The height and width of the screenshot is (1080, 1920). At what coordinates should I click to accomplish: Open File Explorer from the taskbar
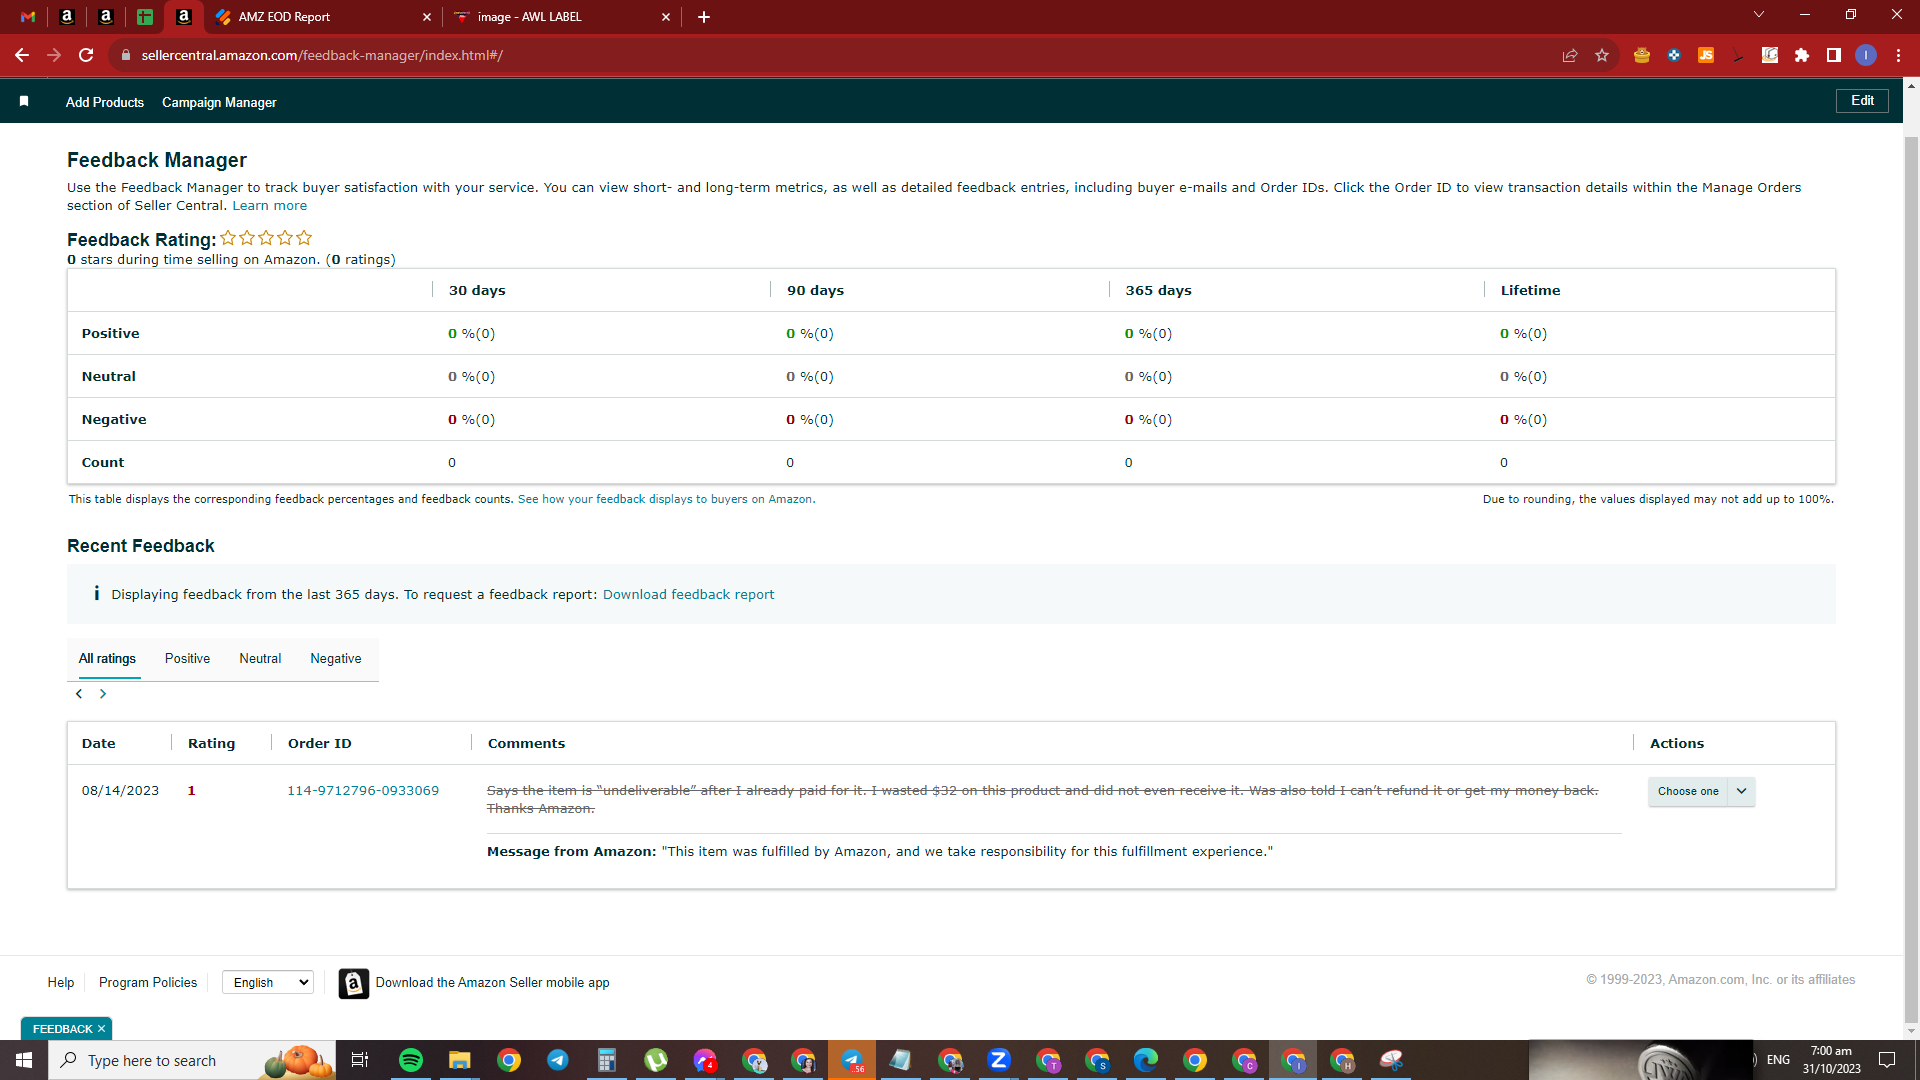(x=459, y=1060)
